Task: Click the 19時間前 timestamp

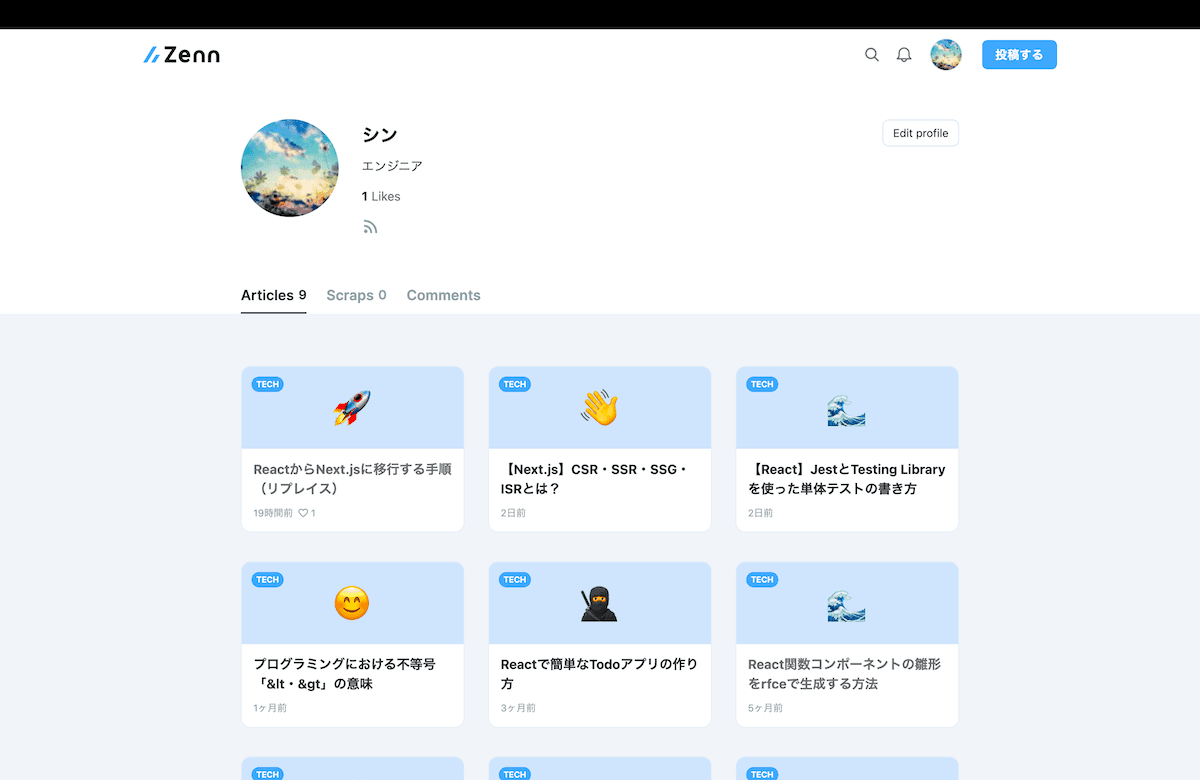Action: [273, 513]
